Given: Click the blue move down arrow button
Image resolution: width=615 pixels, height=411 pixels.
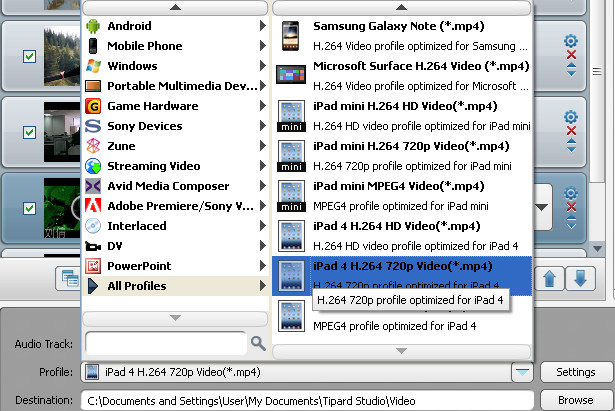Looking at the screenshot, I should 580,278.
